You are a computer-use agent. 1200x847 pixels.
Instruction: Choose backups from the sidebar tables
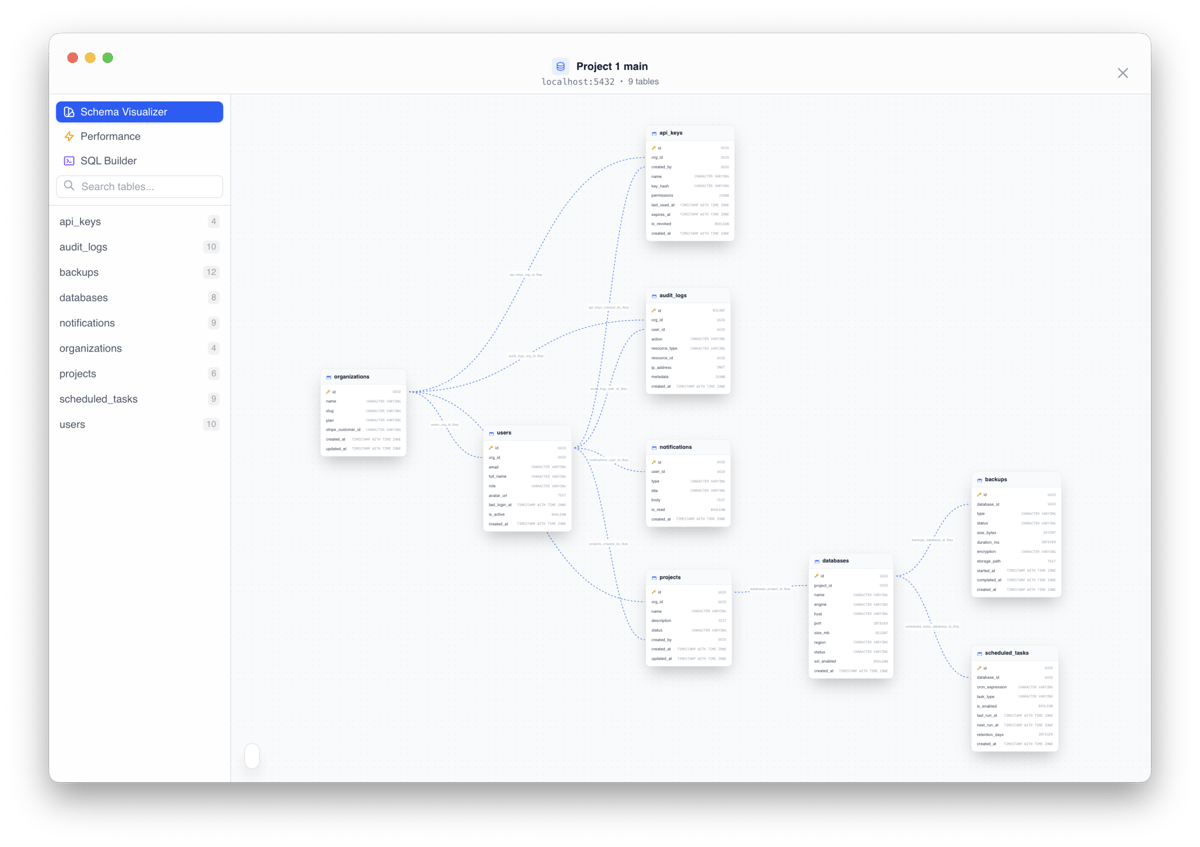(x=79, y=272)
